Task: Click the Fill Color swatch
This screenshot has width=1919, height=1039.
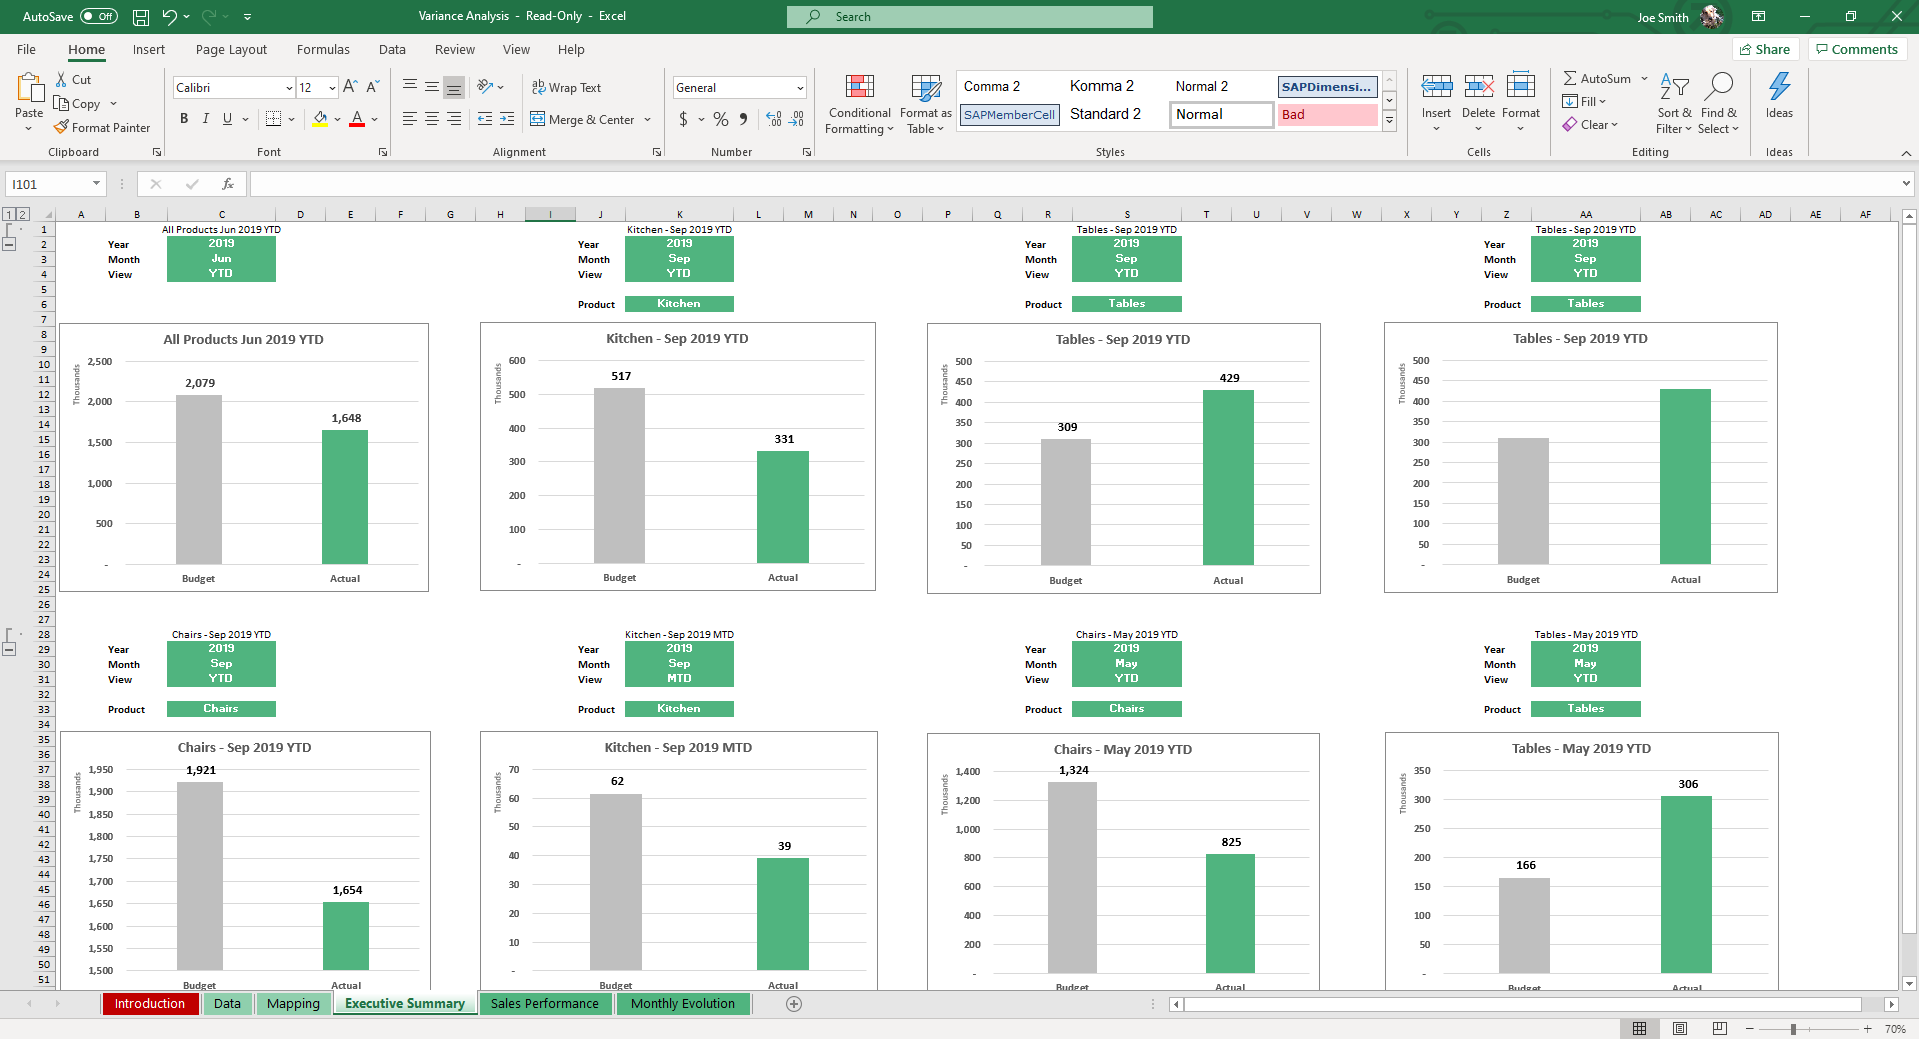Action: click(x=320, y=119)
